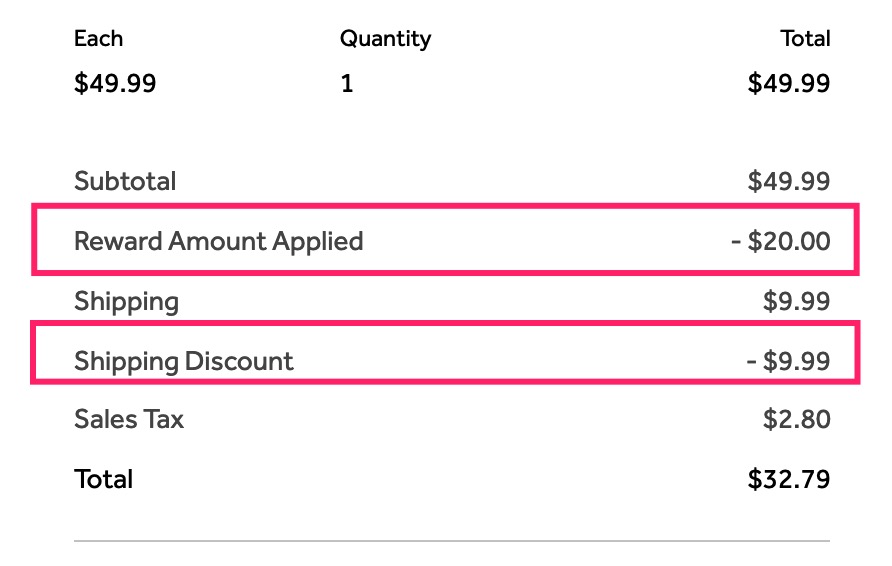The height and width of the screenshot is (566, 892).
Task: Click the item total $49.99 under Total header
Action: click(x=788, y=83)
